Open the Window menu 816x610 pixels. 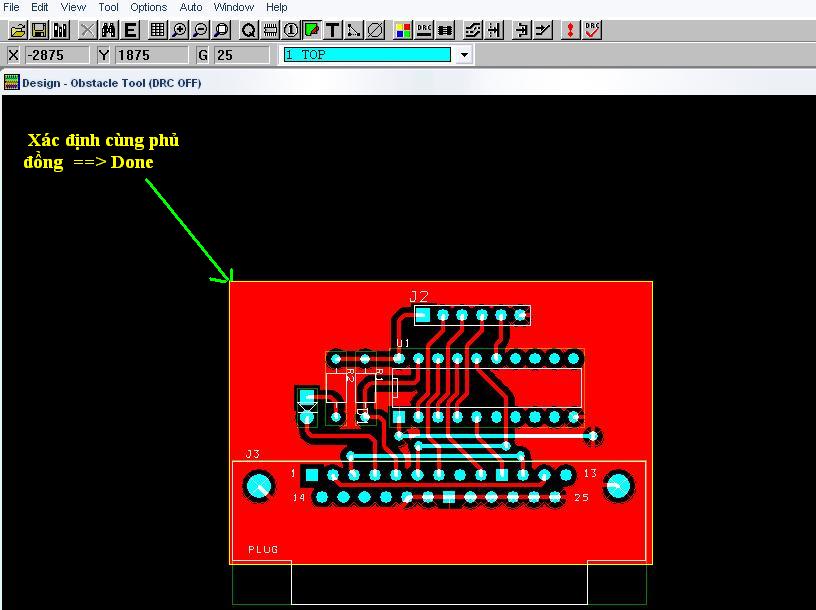tap(234, 7)
